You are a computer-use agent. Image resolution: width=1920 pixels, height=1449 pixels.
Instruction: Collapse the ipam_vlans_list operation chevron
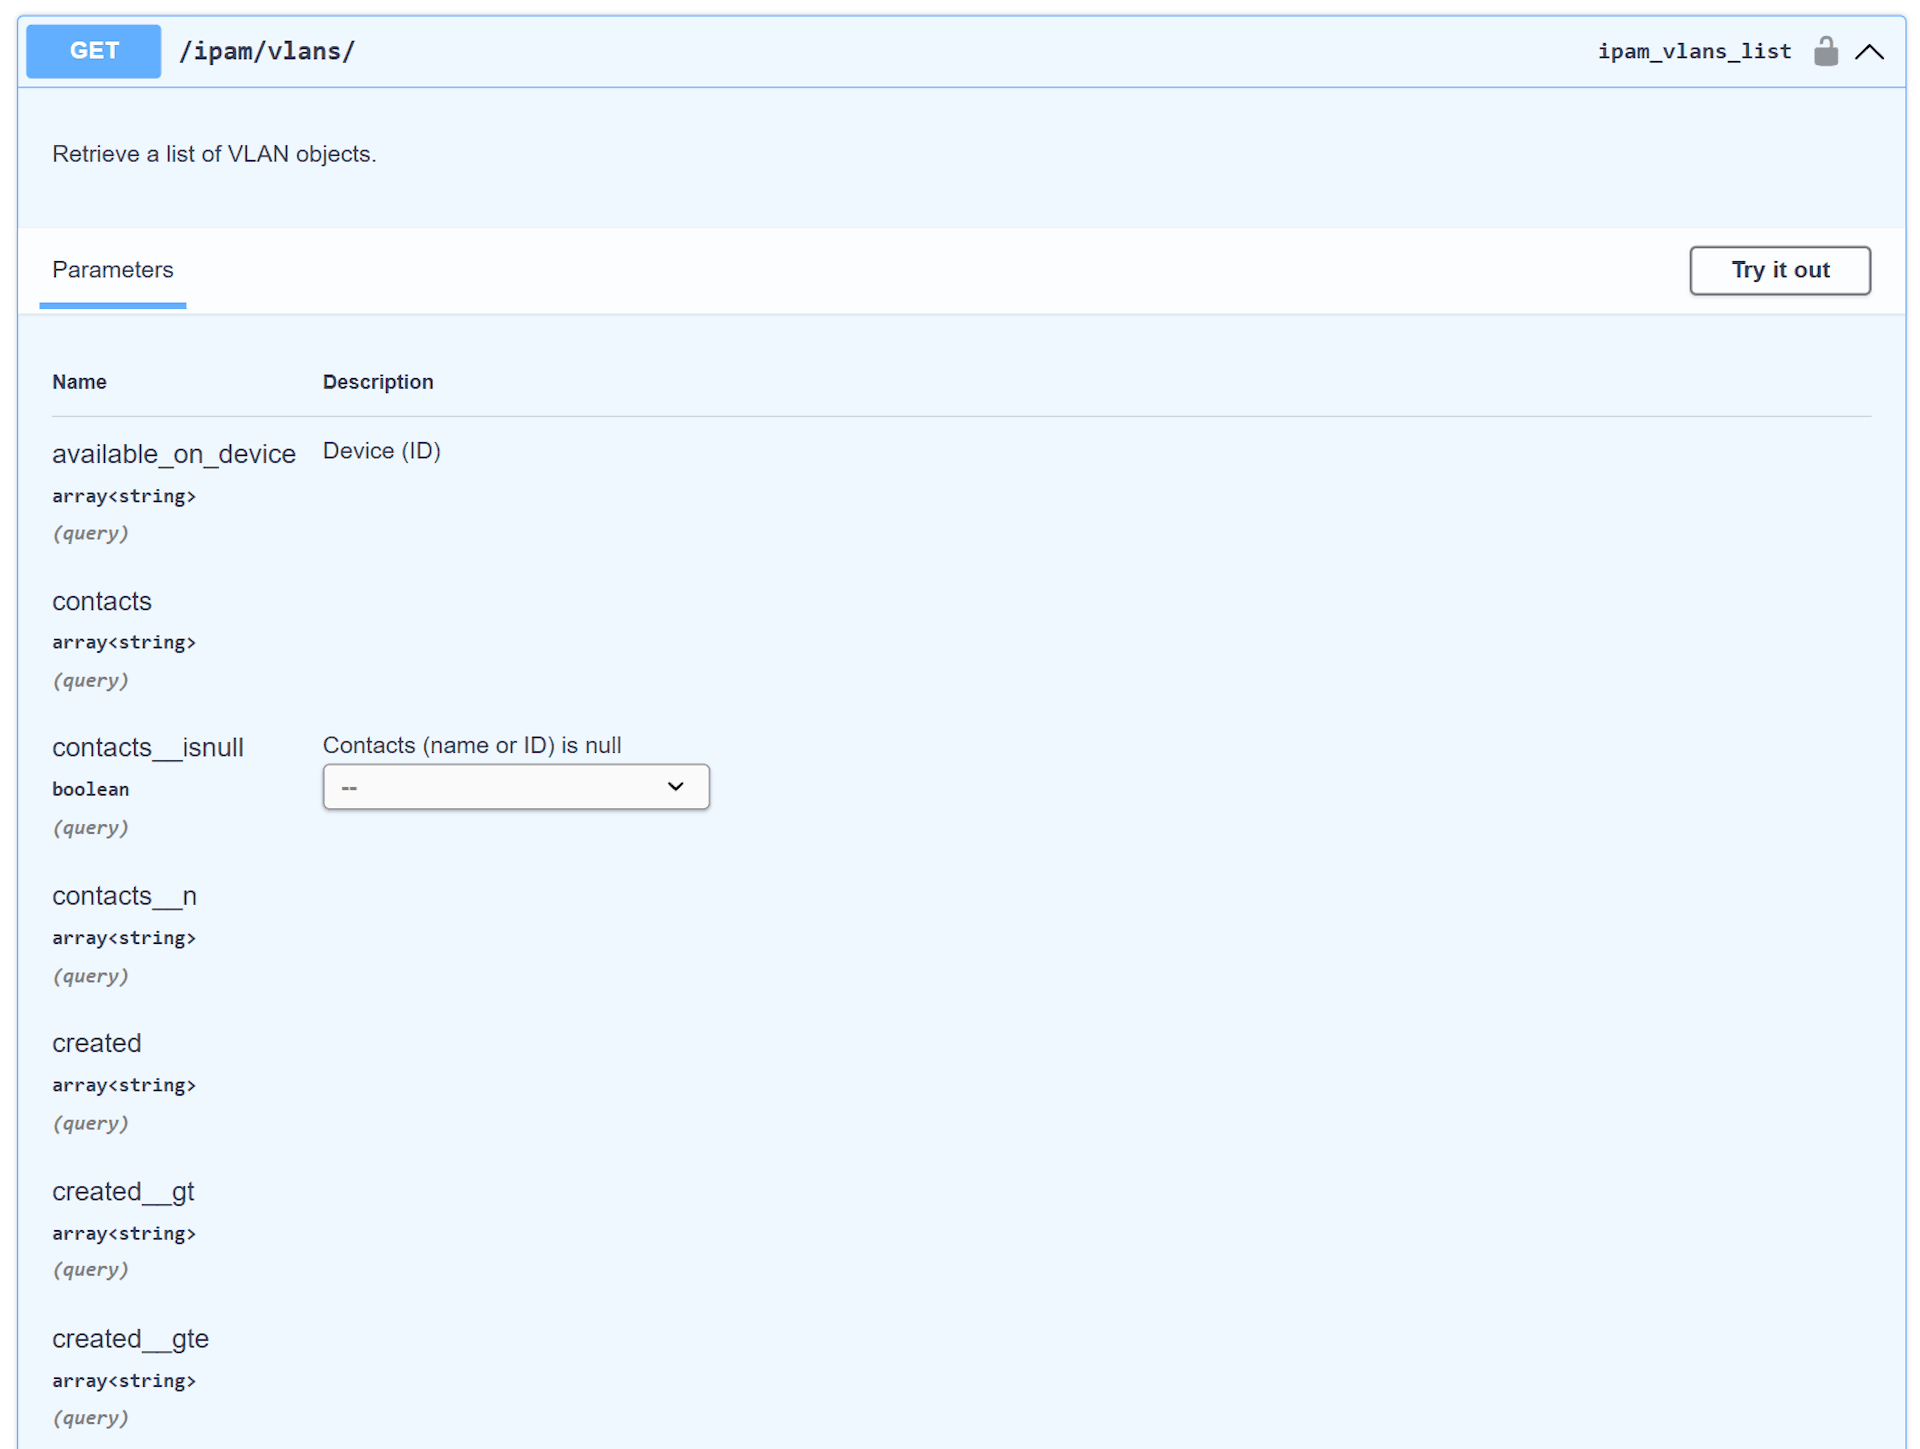click(1869, 52)
